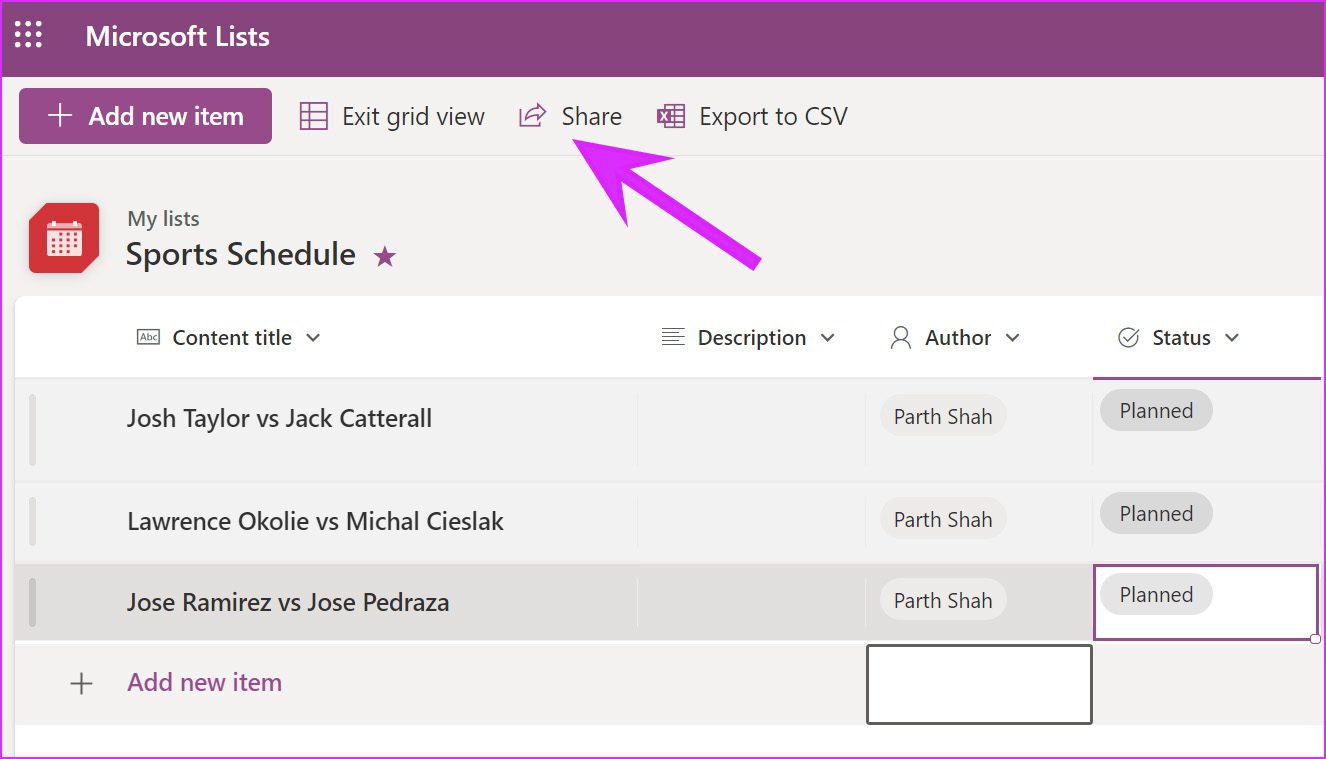Click the plus icon beside Add new item row
This screenshot has height=759, width=1326.
pyautogui.click(x=81, y=683)
